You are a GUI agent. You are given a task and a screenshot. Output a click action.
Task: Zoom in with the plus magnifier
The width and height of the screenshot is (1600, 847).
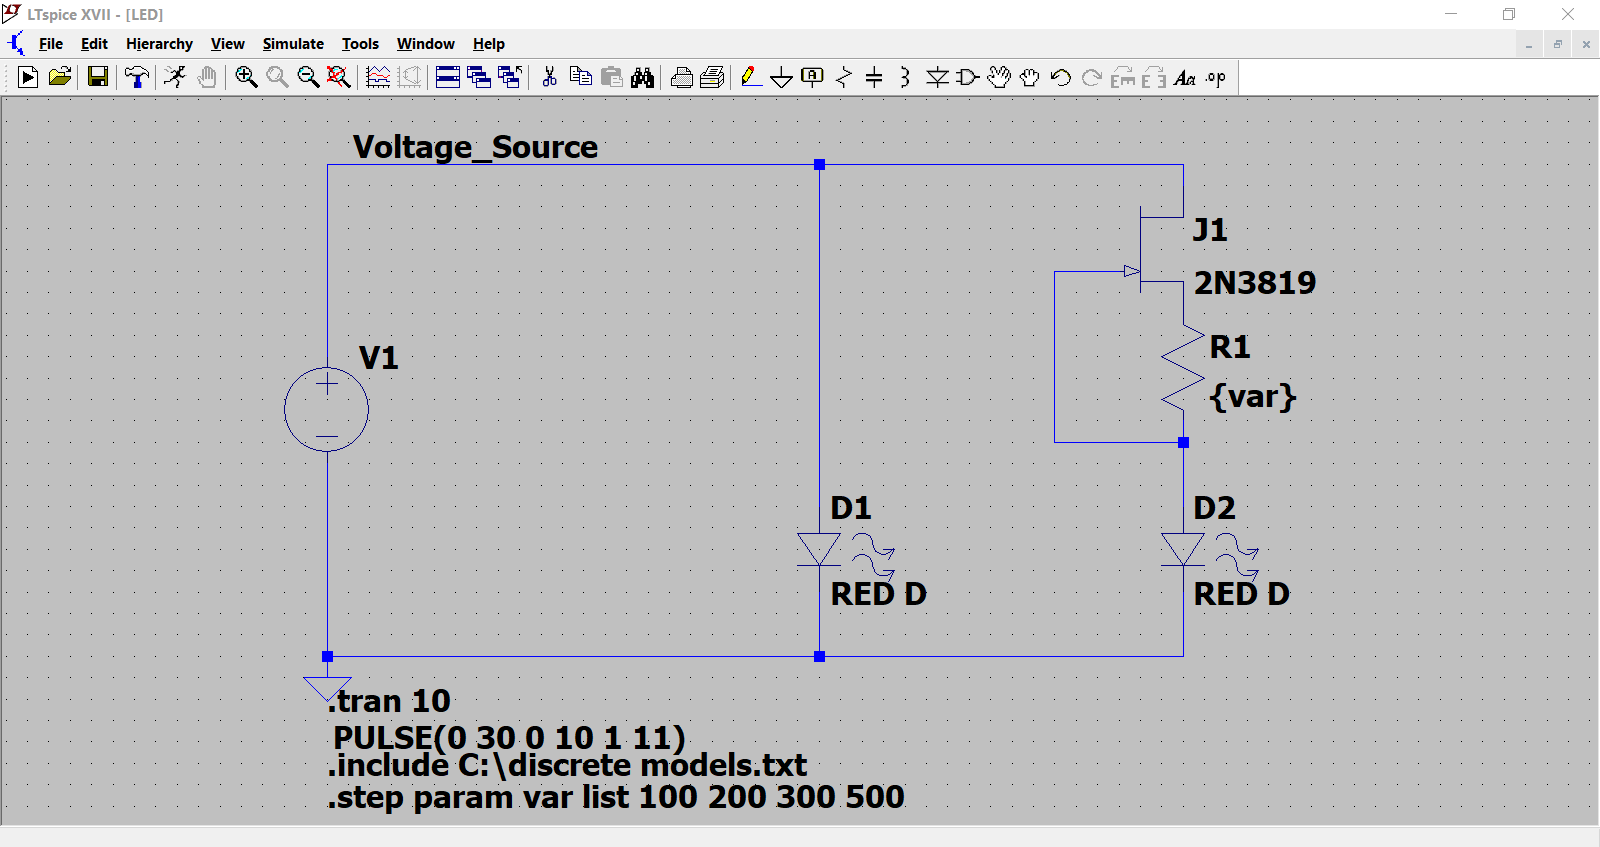[246, 77]
